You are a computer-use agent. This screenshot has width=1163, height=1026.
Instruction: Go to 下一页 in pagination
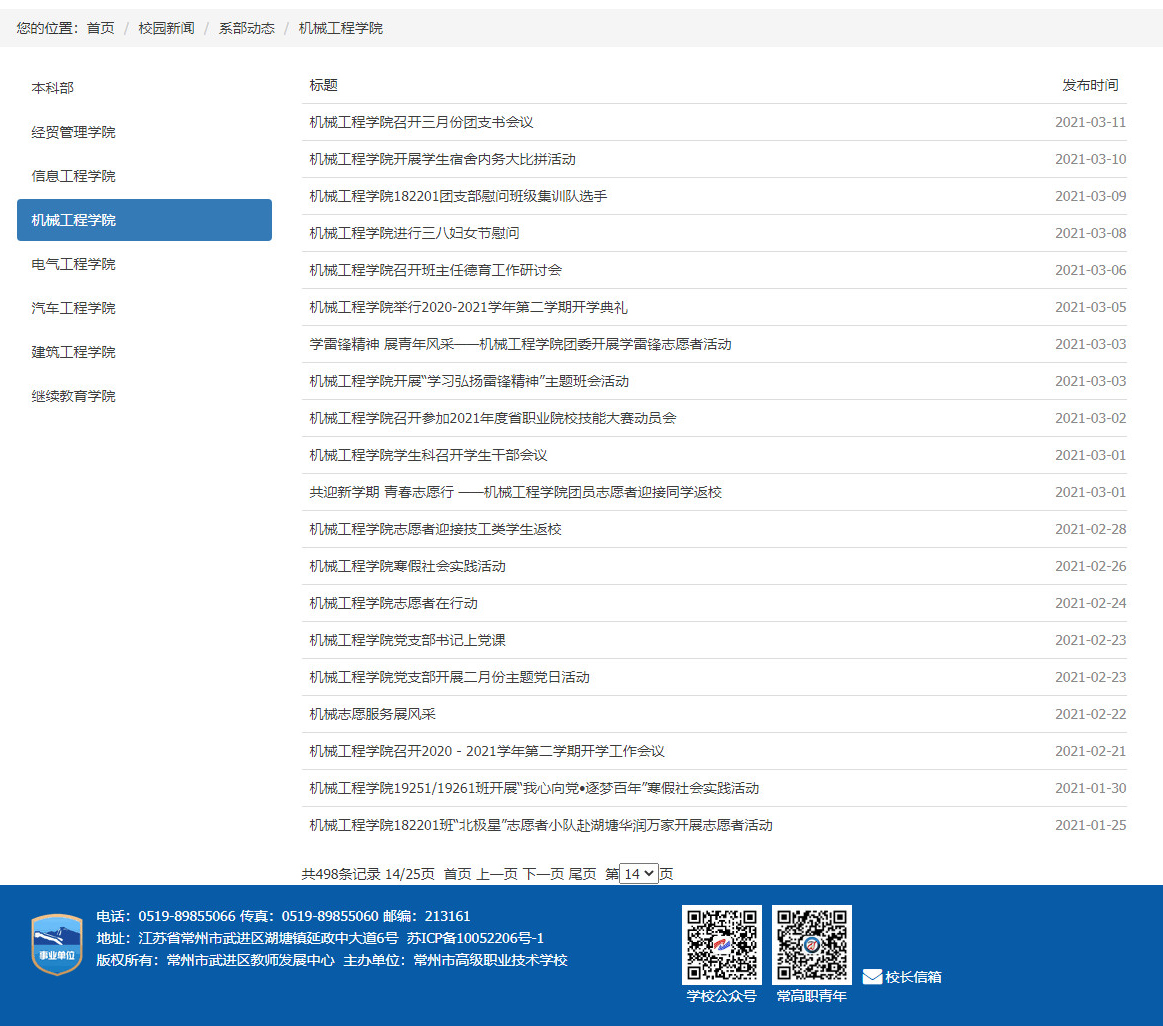(x=543, y=874)
